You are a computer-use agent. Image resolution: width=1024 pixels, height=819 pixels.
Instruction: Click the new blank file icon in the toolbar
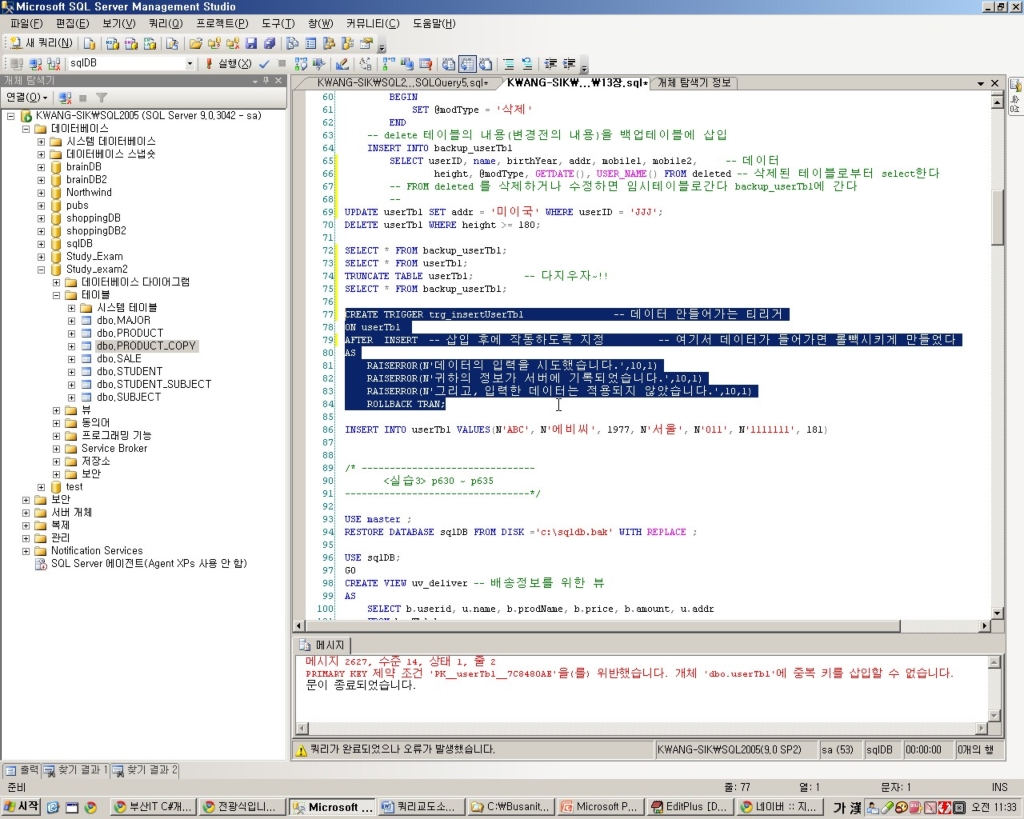pos(89,44)
